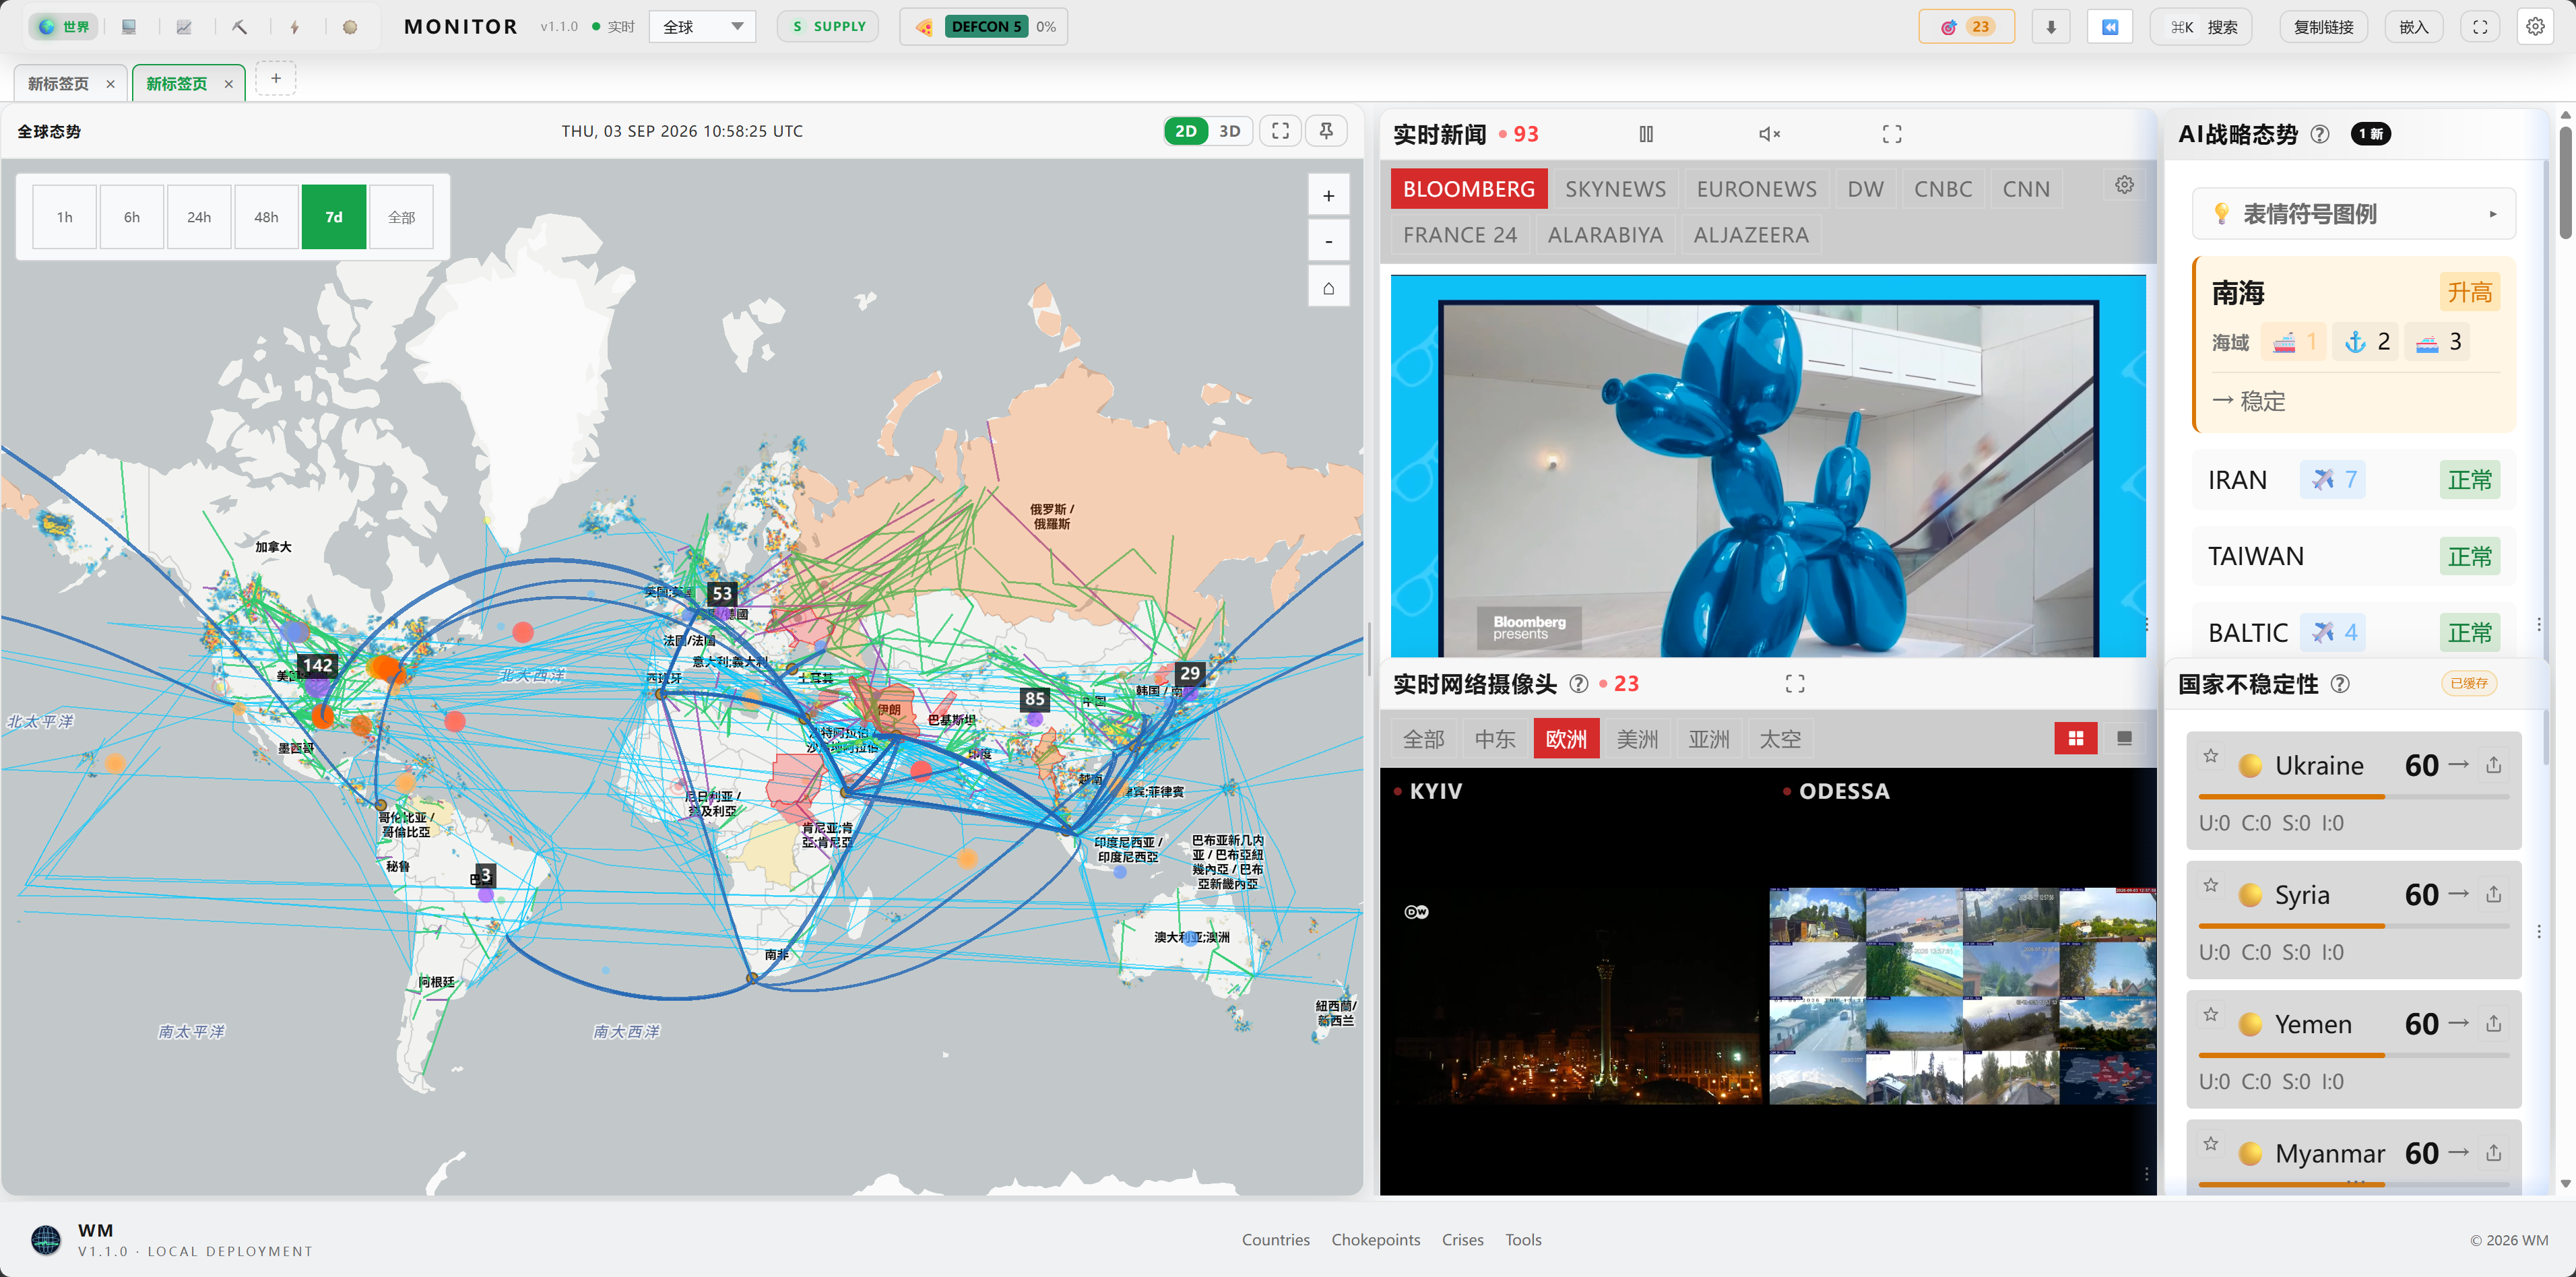
Task: Click the 嵌入 embed button
Action: pos(2414,27)
